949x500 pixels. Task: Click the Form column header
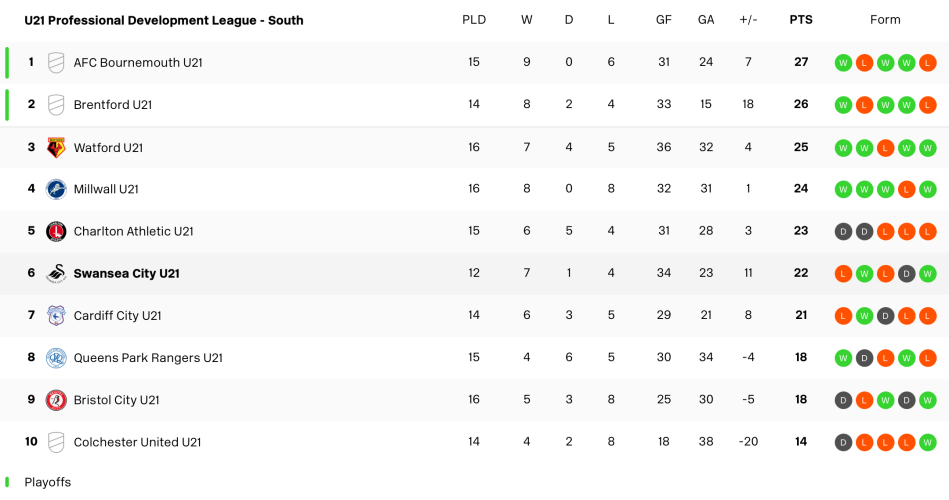pos(885,20)
